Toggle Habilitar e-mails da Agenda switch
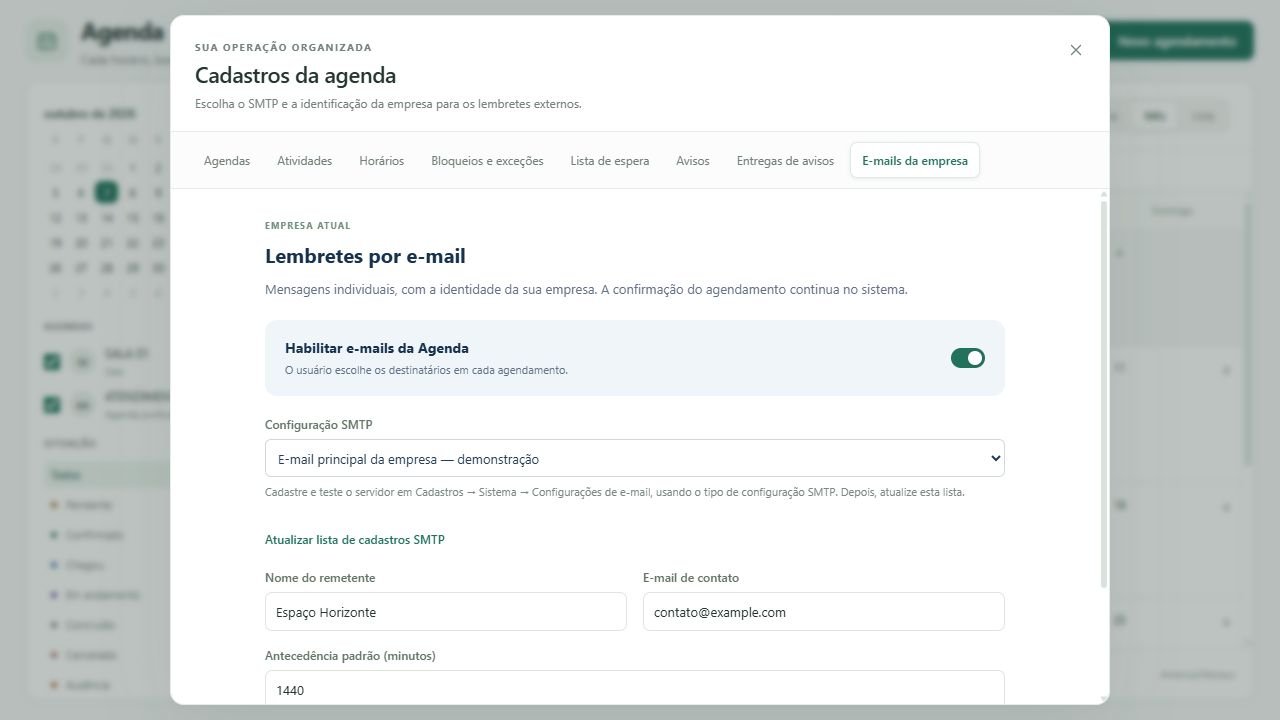The image size is (1280, 720). pyautogui.click(x=967, y=358)
